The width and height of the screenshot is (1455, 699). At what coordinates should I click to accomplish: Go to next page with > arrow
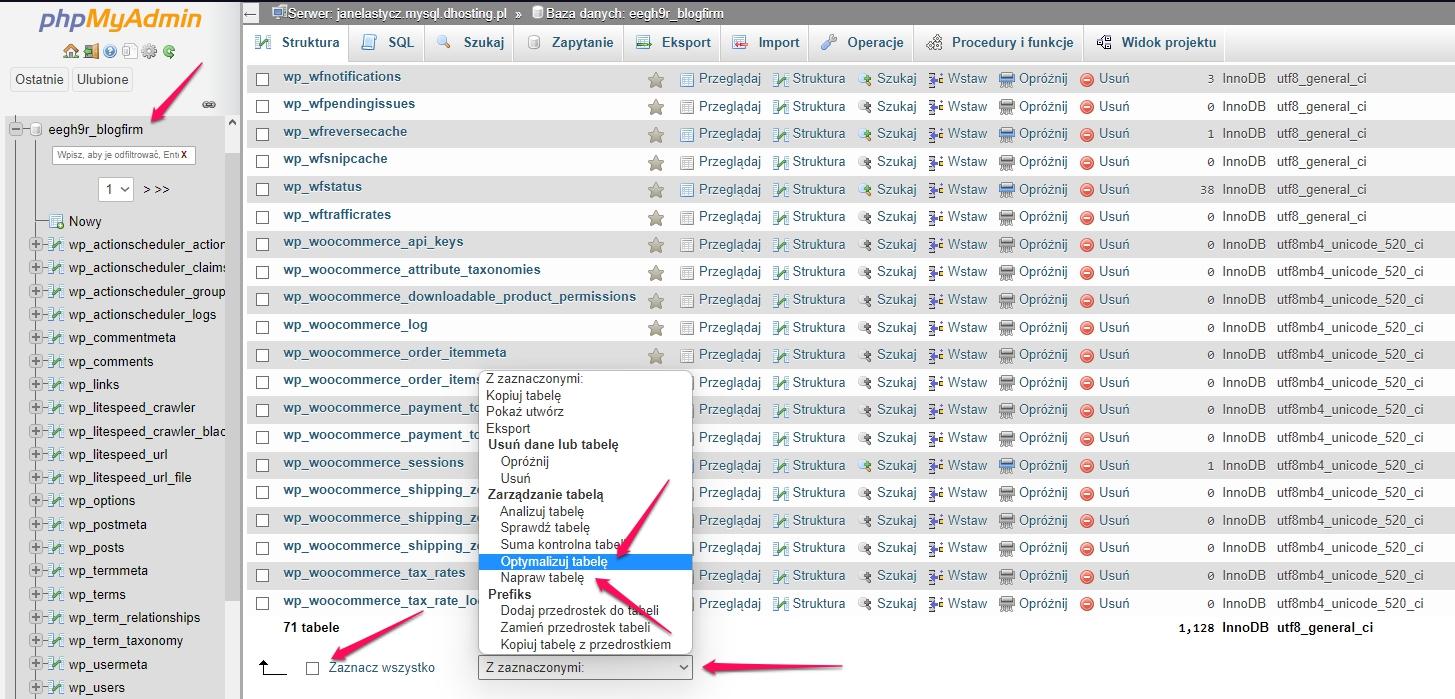click(148, 189)
